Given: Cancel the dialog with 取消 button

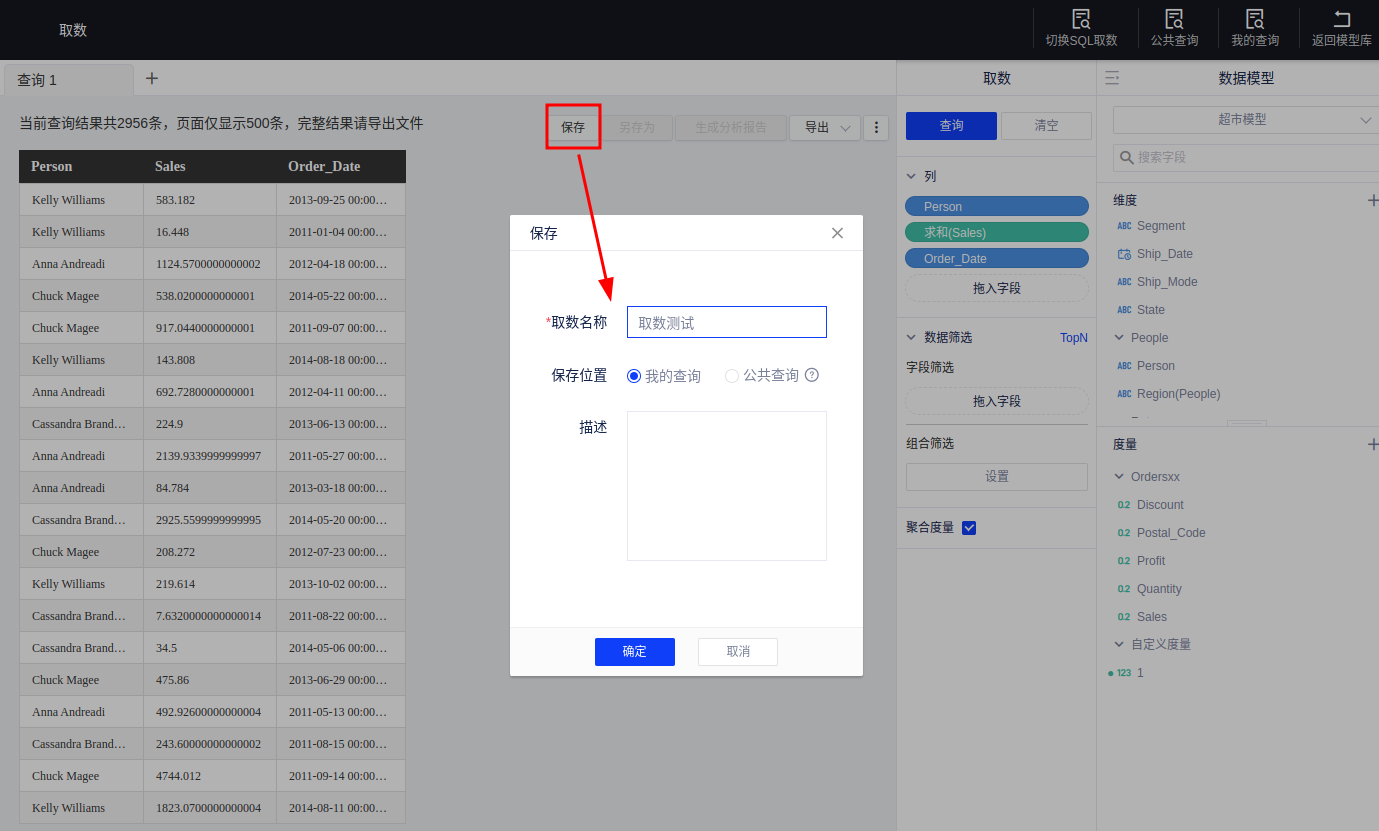Looking at the screenshot, I should coord(737,652).
